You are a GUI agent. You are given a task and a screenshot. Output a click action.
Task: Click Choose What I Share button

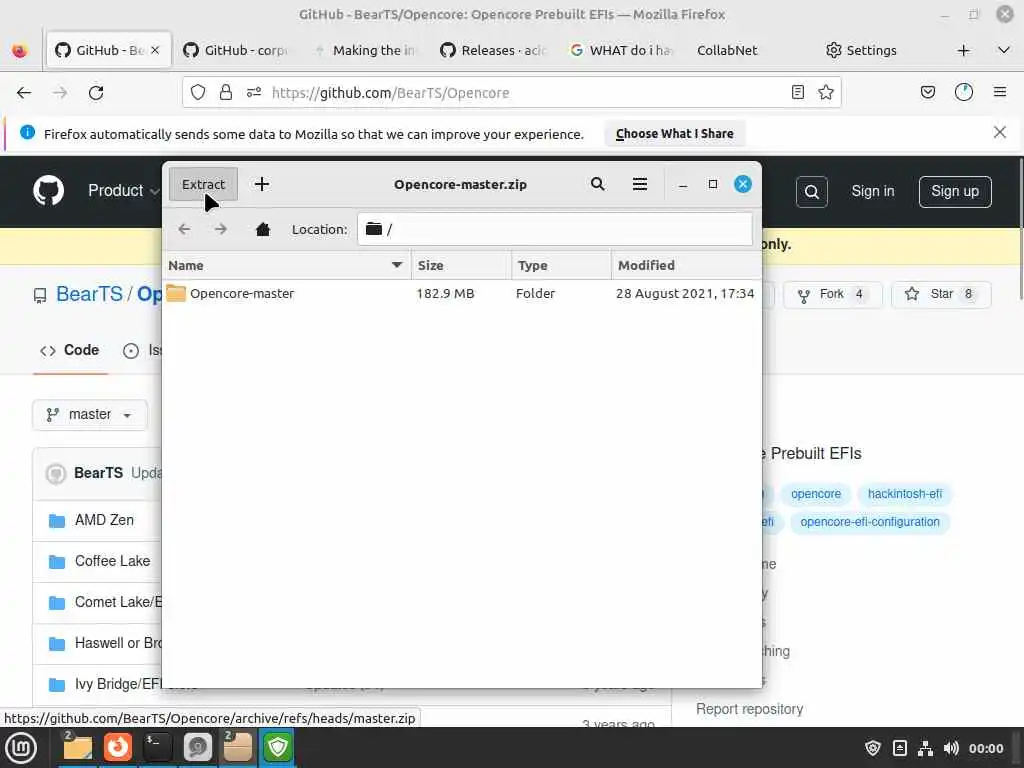(x=675, y=134)
